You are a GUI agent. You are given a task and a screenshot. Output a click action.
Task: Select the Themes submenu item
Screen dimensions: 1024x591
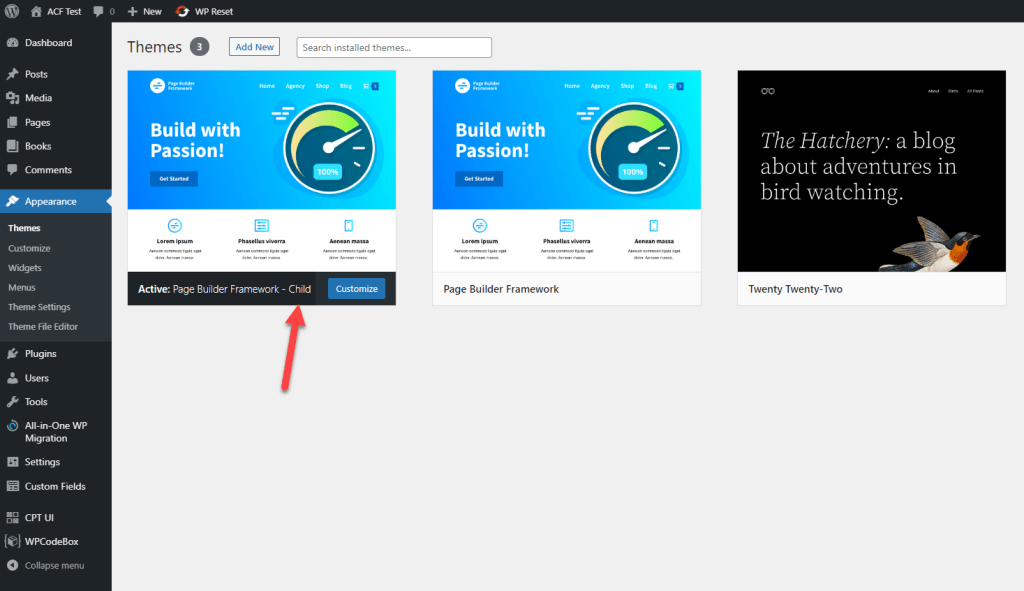pos(24,228)
